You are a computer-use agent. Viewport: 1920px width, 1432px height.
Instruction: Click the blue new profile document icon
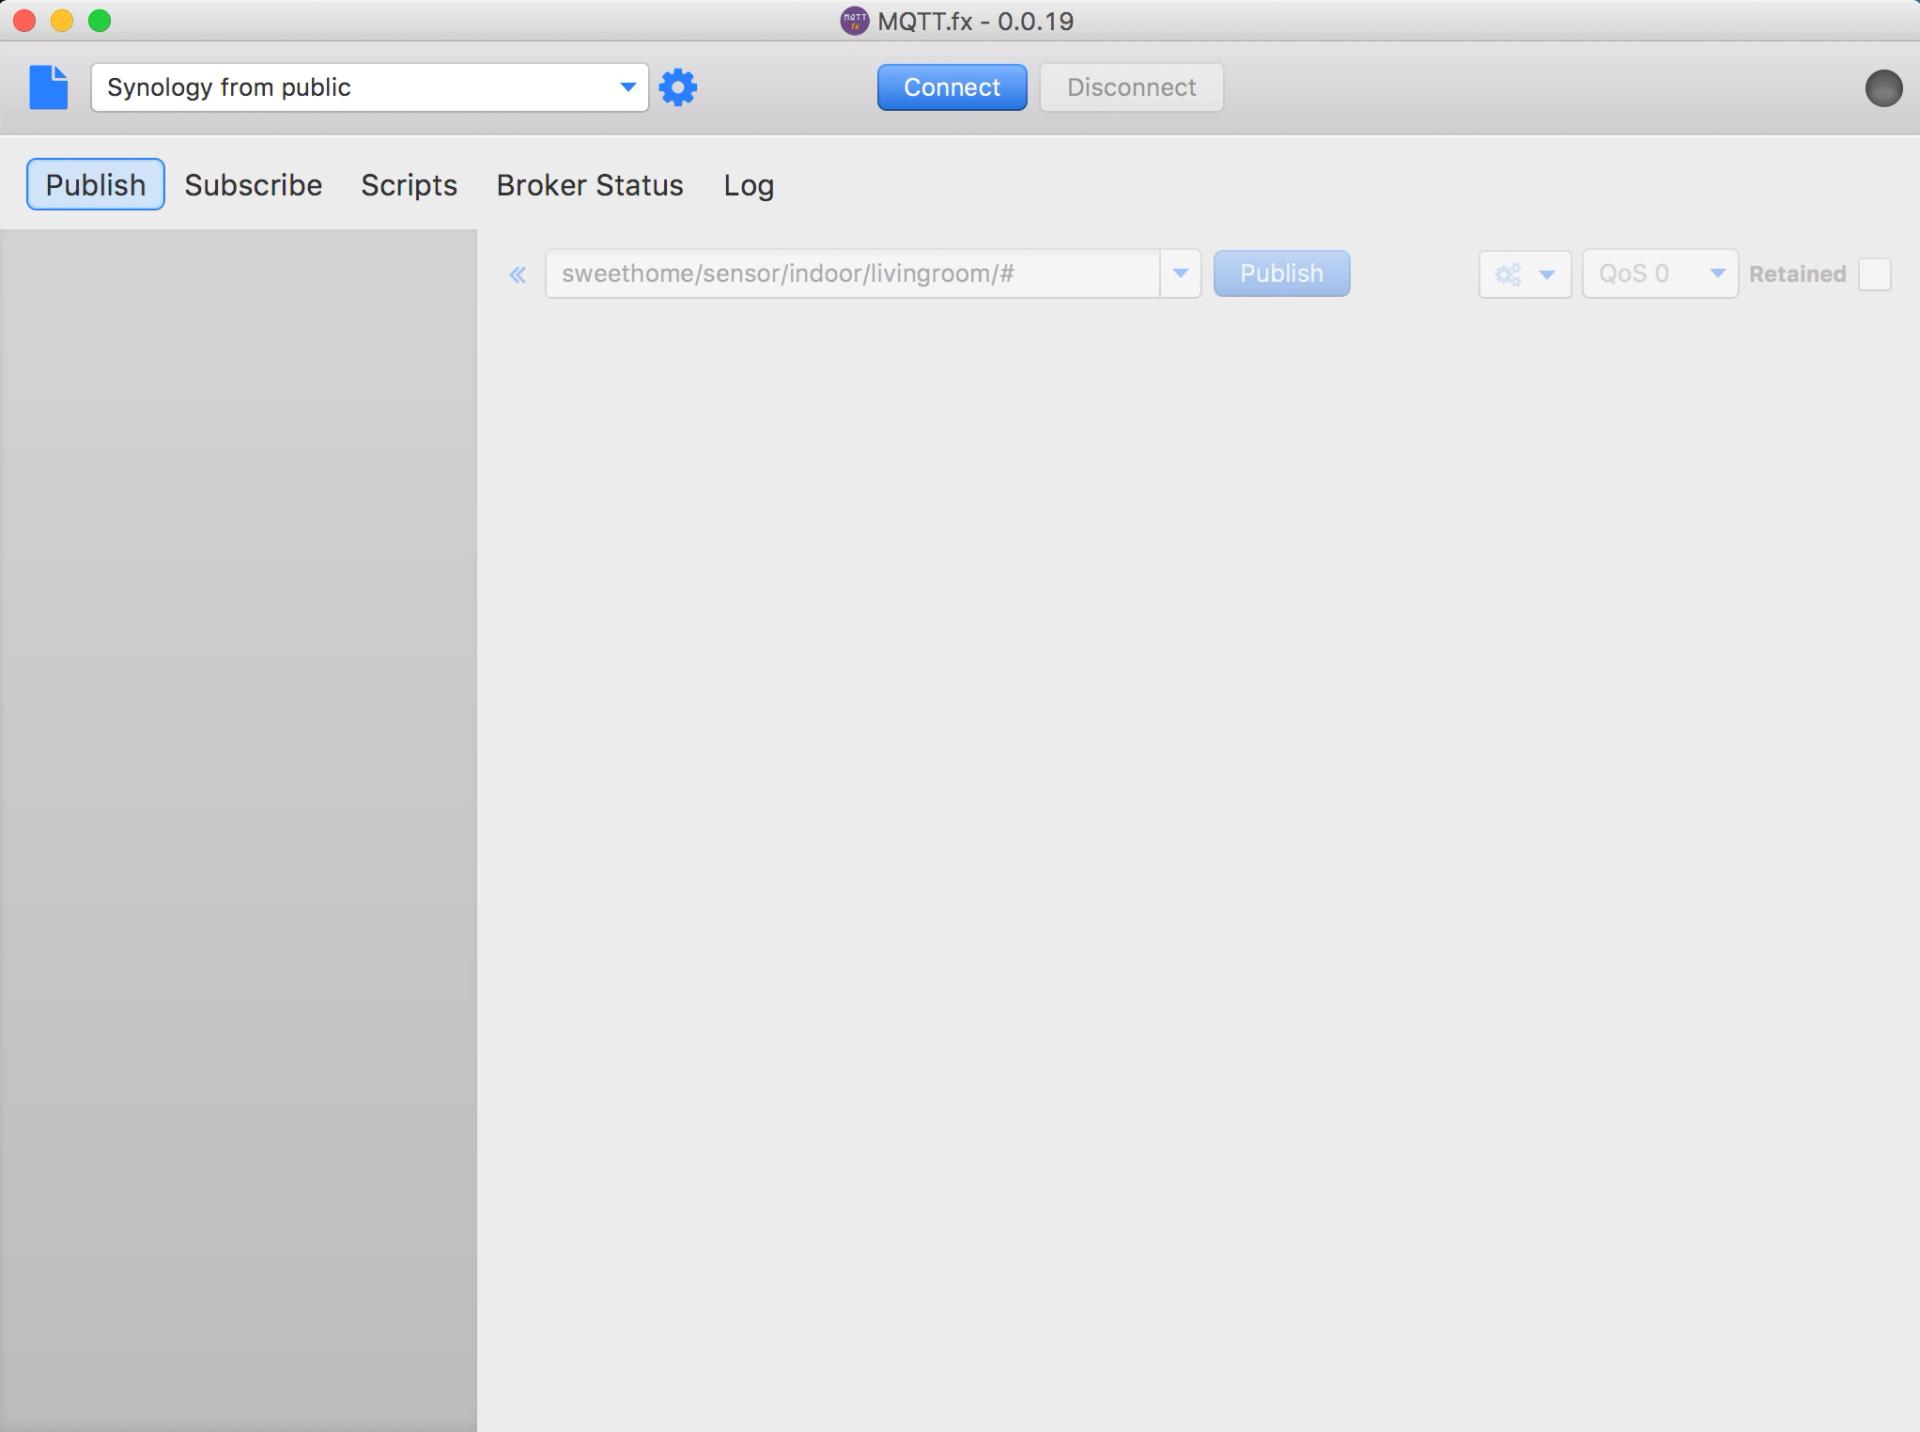[48, 87]
